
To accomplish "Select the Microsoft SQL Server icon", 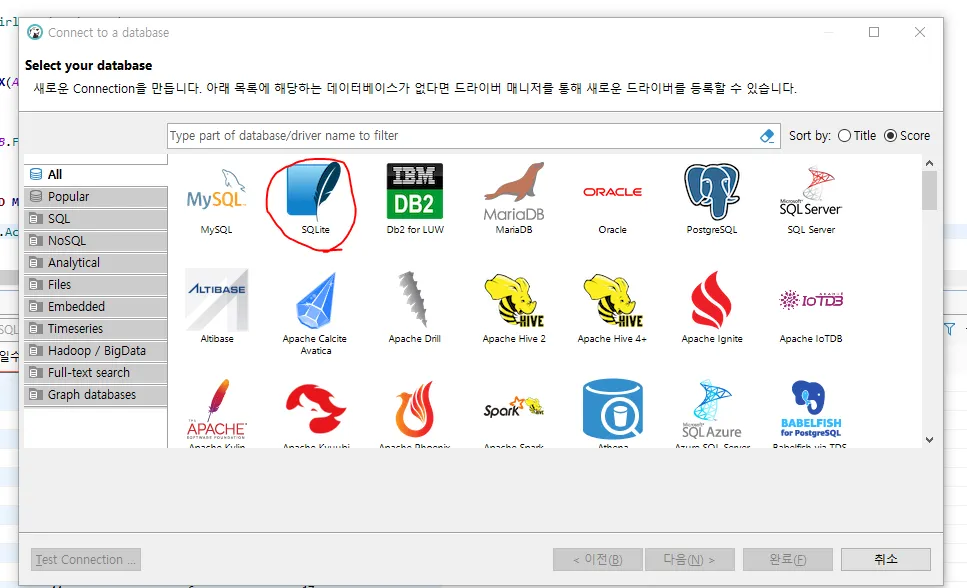I will click(x=811, y=191).
